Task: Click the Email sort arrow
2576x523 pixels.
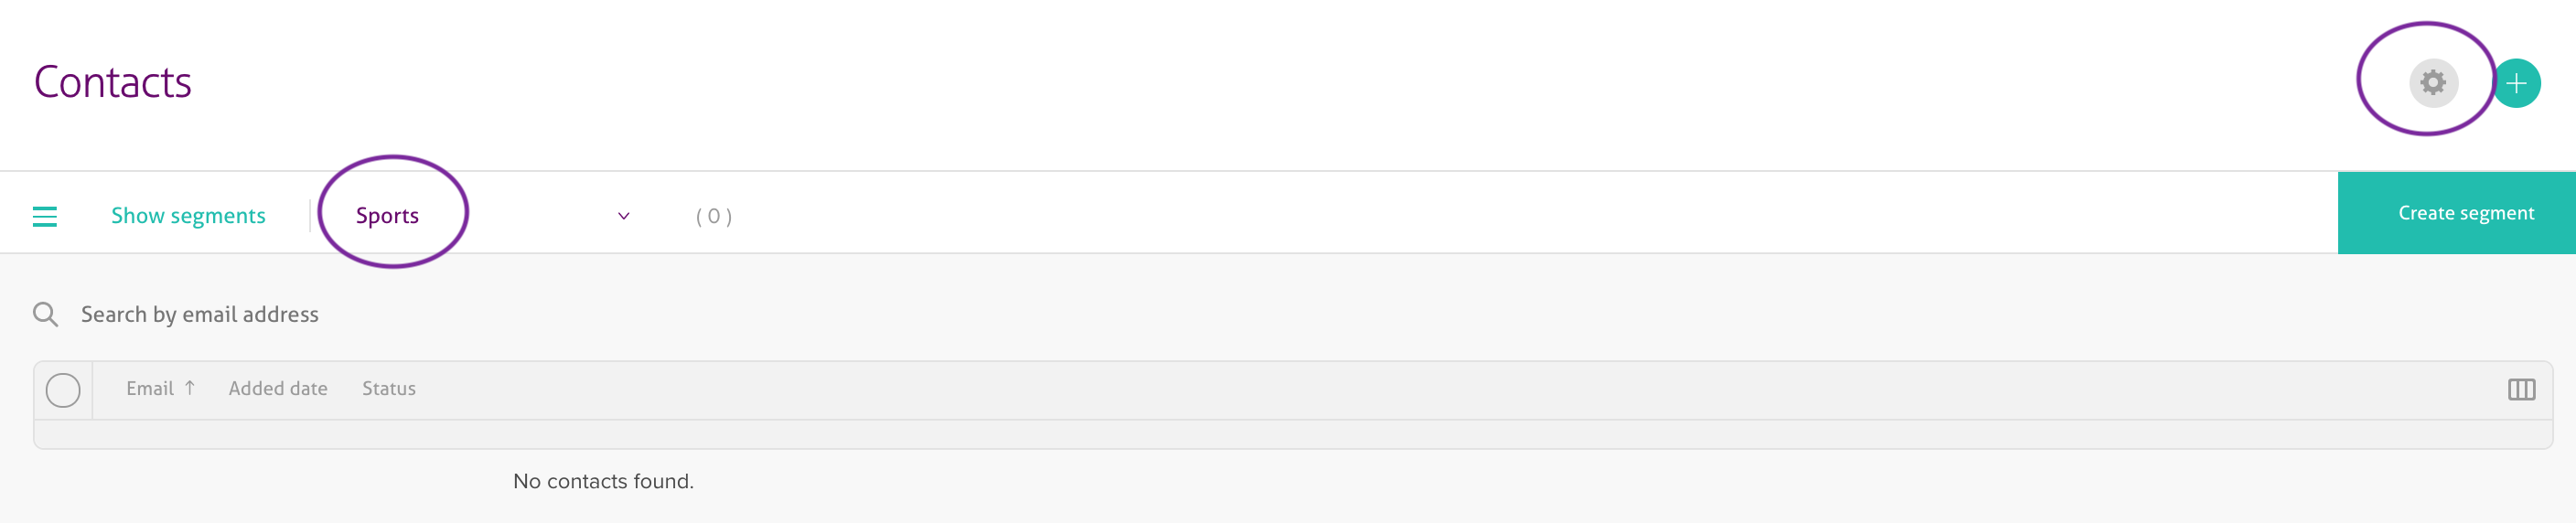Action: (x=190, y=388)
